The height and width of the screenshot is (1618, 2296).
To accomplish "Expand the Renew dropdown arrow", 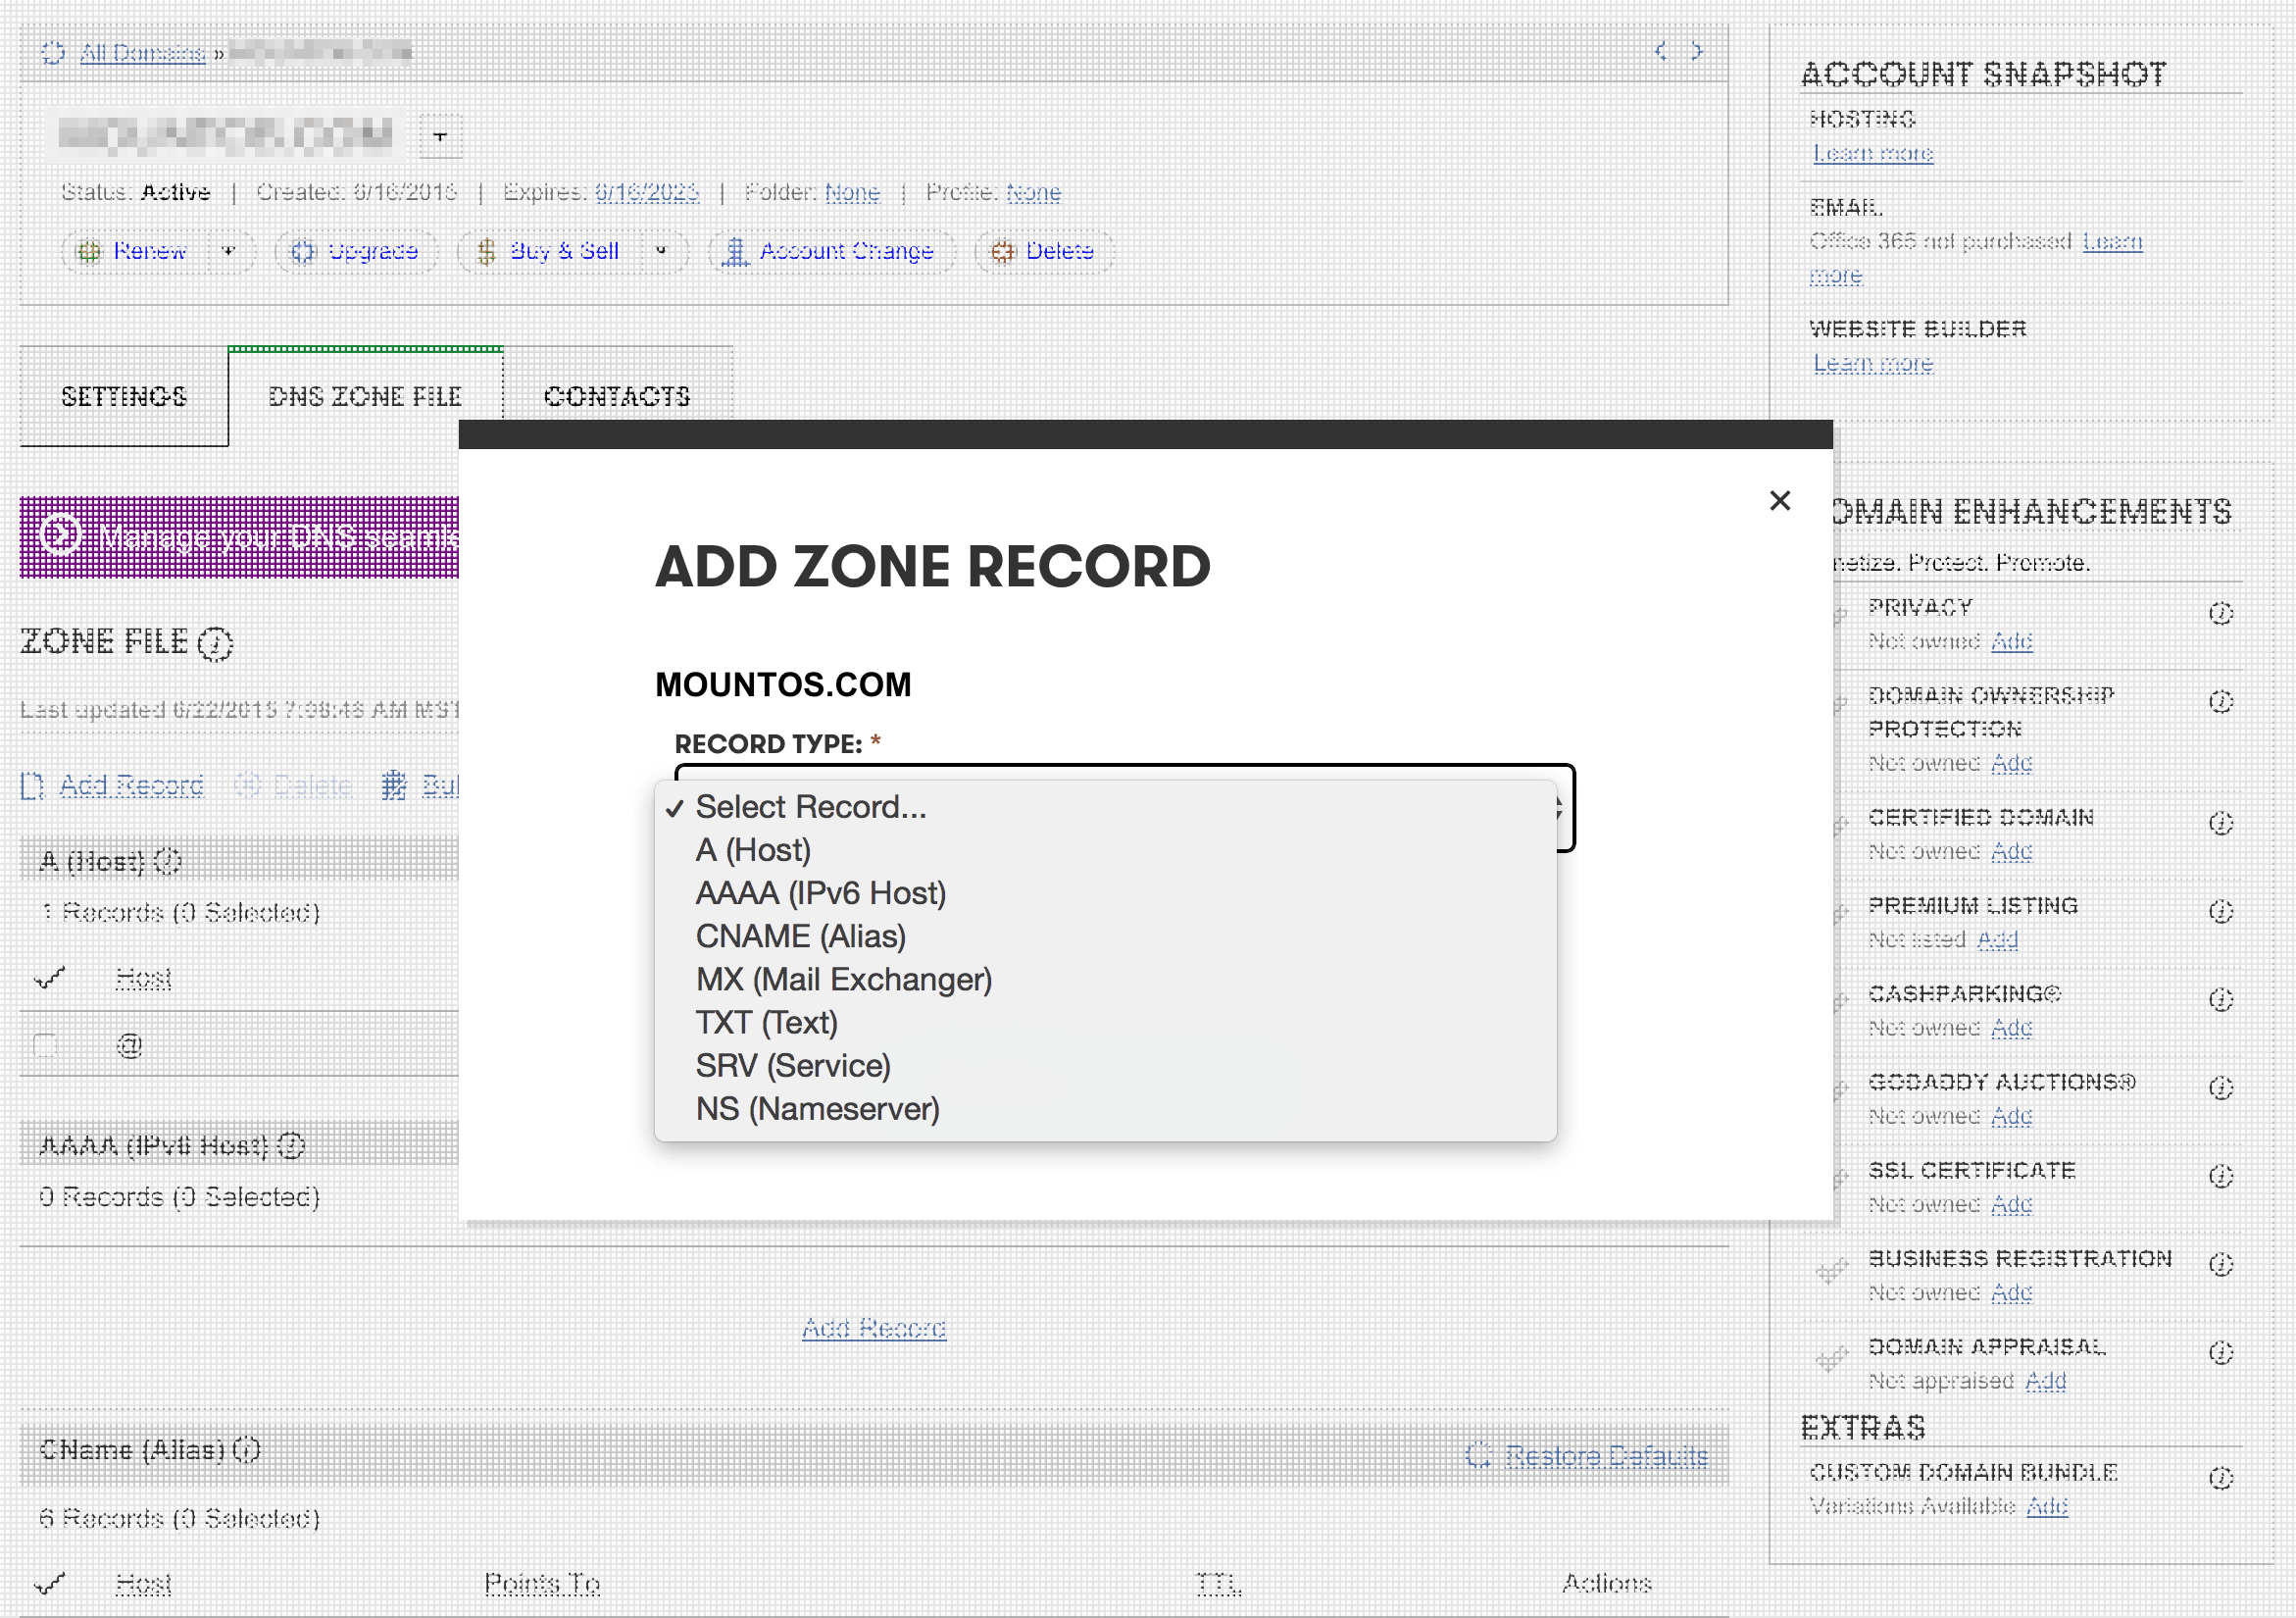I will 229,251.
